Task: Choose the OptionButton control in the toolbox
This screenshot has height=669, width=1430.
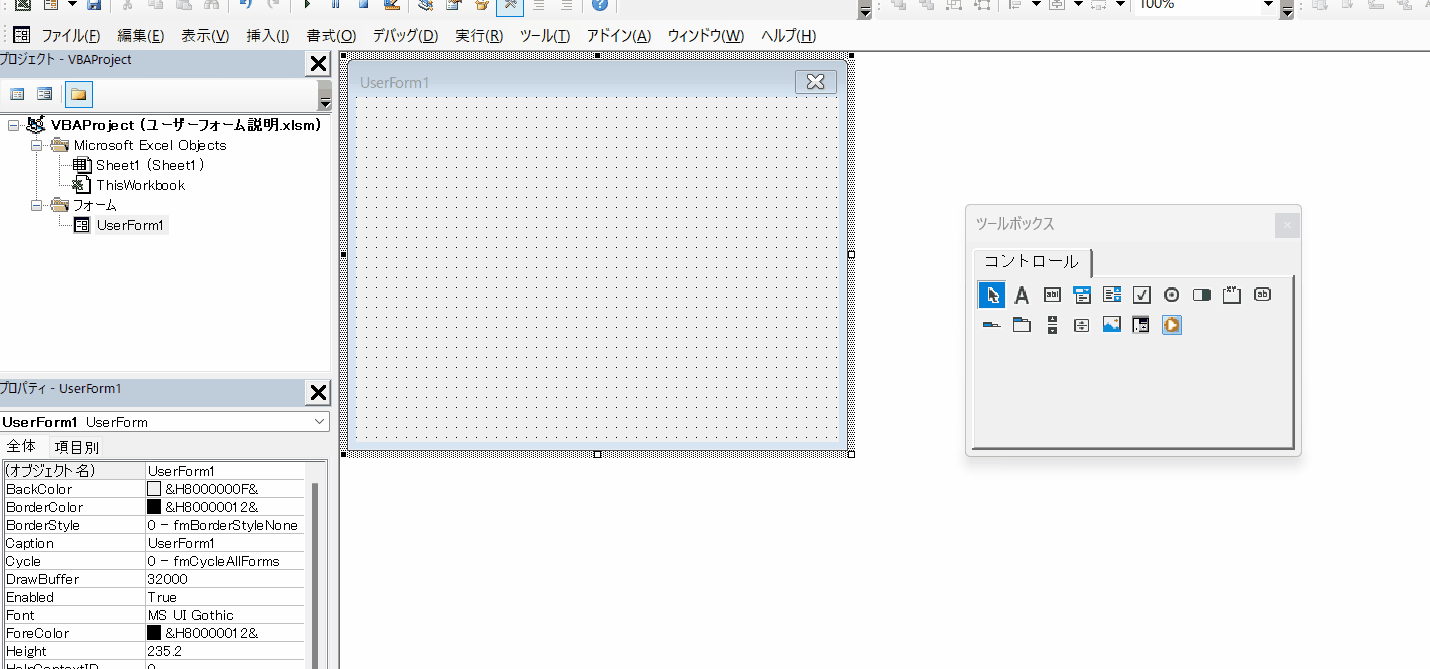Action: pos(1172,295)
